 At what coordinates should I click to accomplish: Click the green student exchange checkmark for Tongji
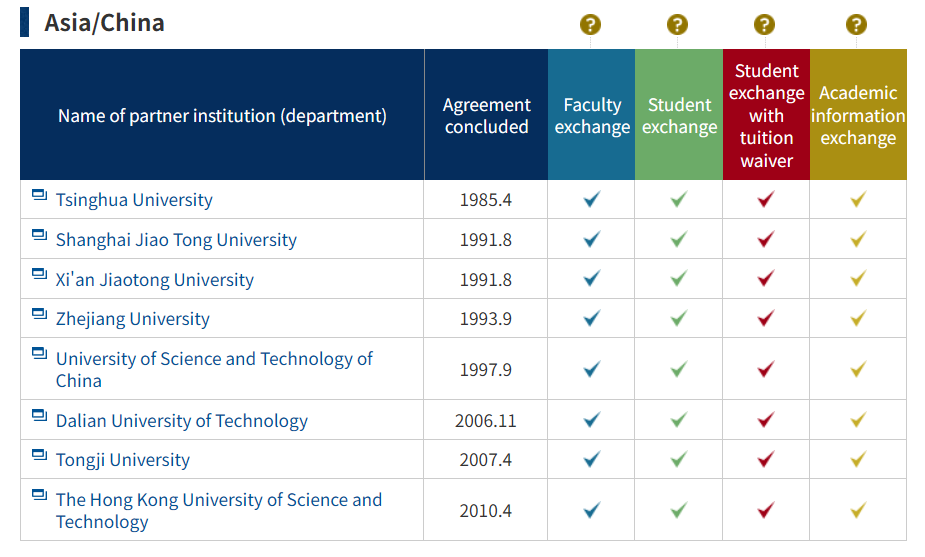(679, 458)
